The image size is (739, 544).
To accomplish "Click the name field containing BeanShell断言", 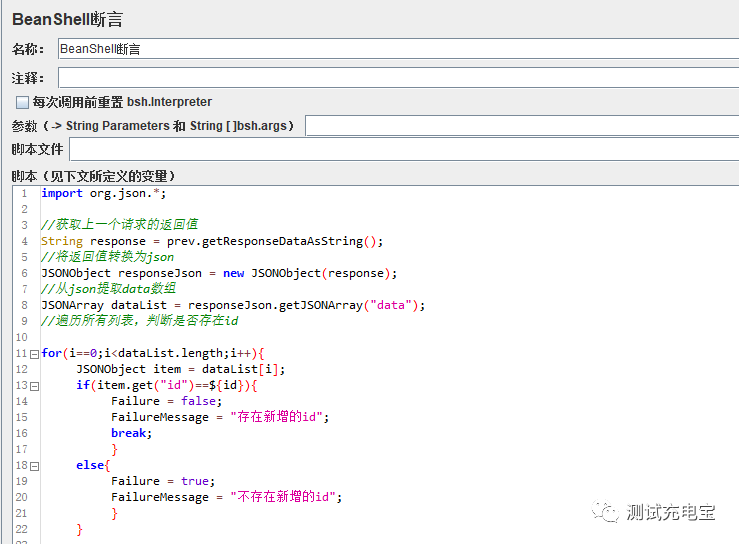I will click(398, 49).
